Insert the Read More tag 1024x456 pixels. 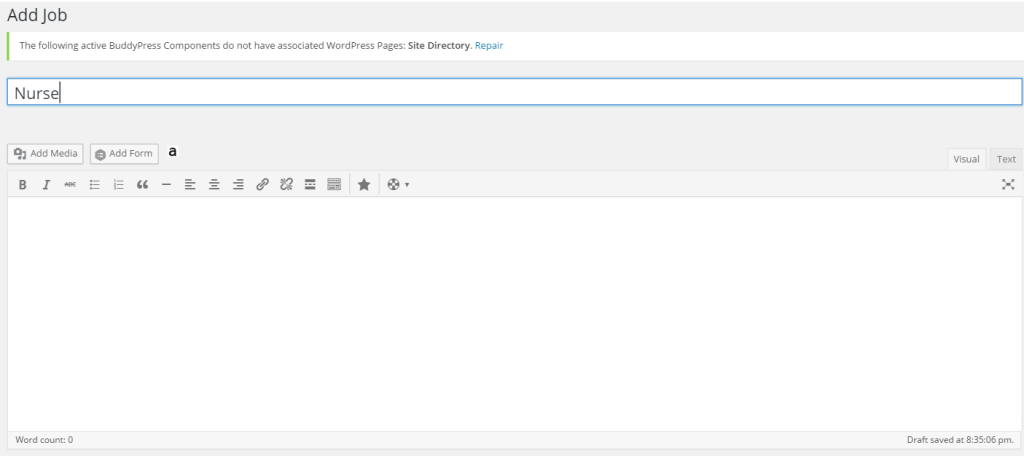(310, 185)
